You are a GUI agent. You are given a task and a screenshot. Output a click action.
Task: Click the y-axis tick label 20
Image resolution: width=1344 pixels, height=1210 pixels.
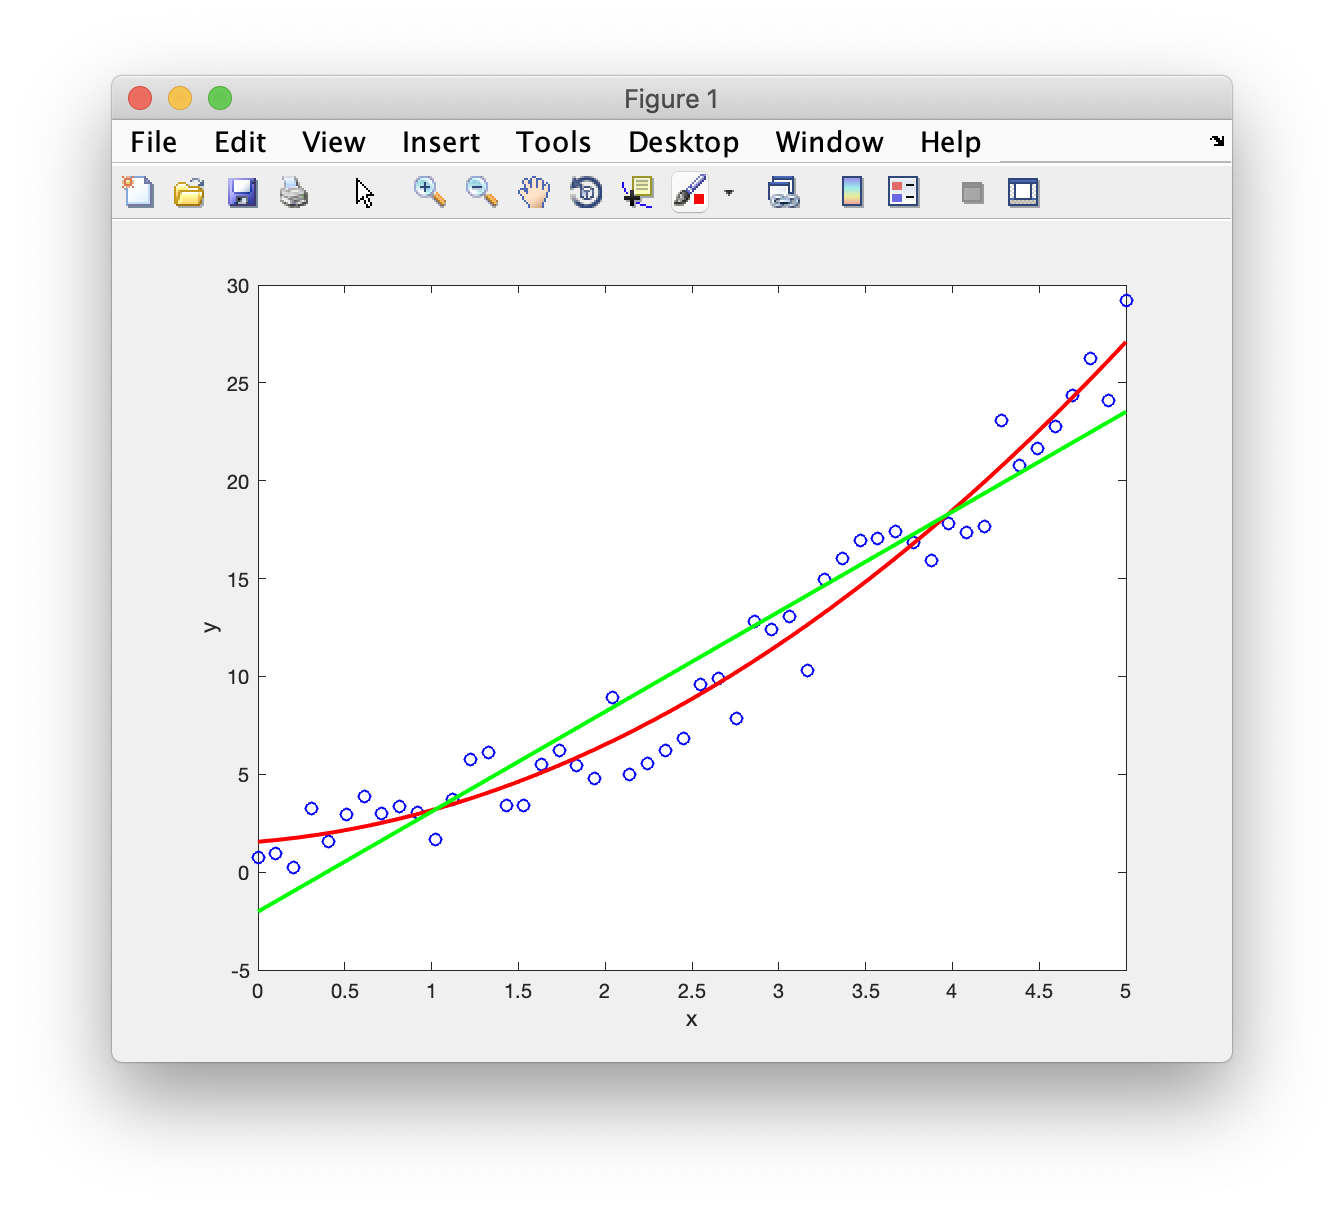click(x=238, y=482)
